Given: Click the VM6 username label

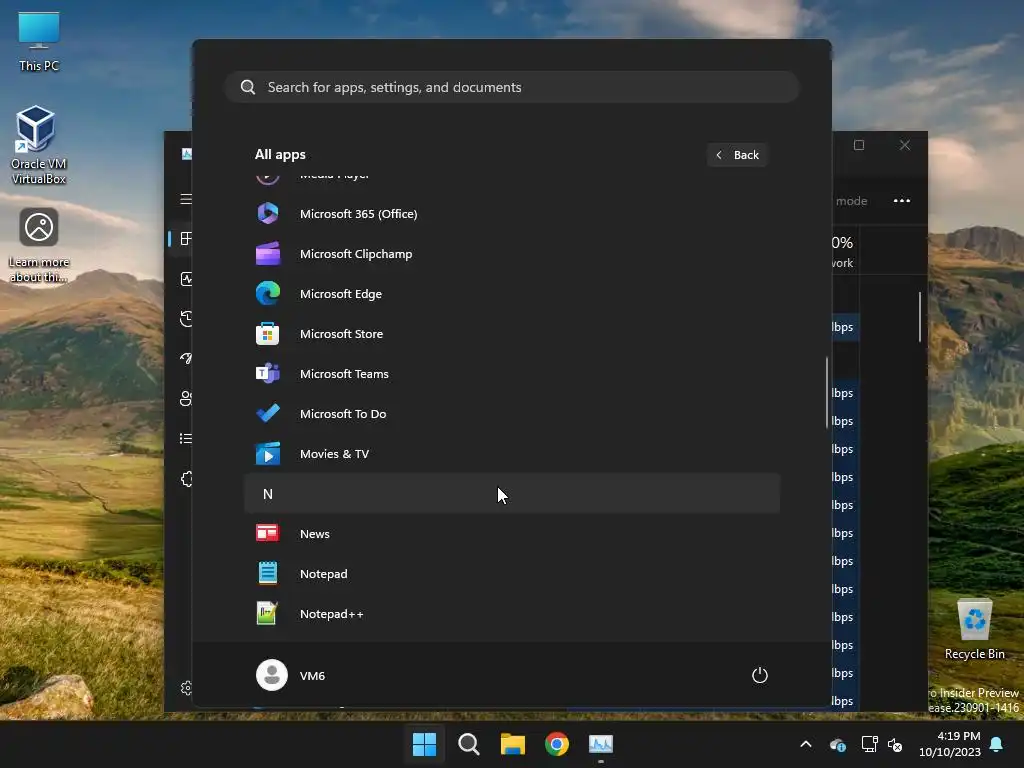Looking at the screenshot, I should (312, 675).
